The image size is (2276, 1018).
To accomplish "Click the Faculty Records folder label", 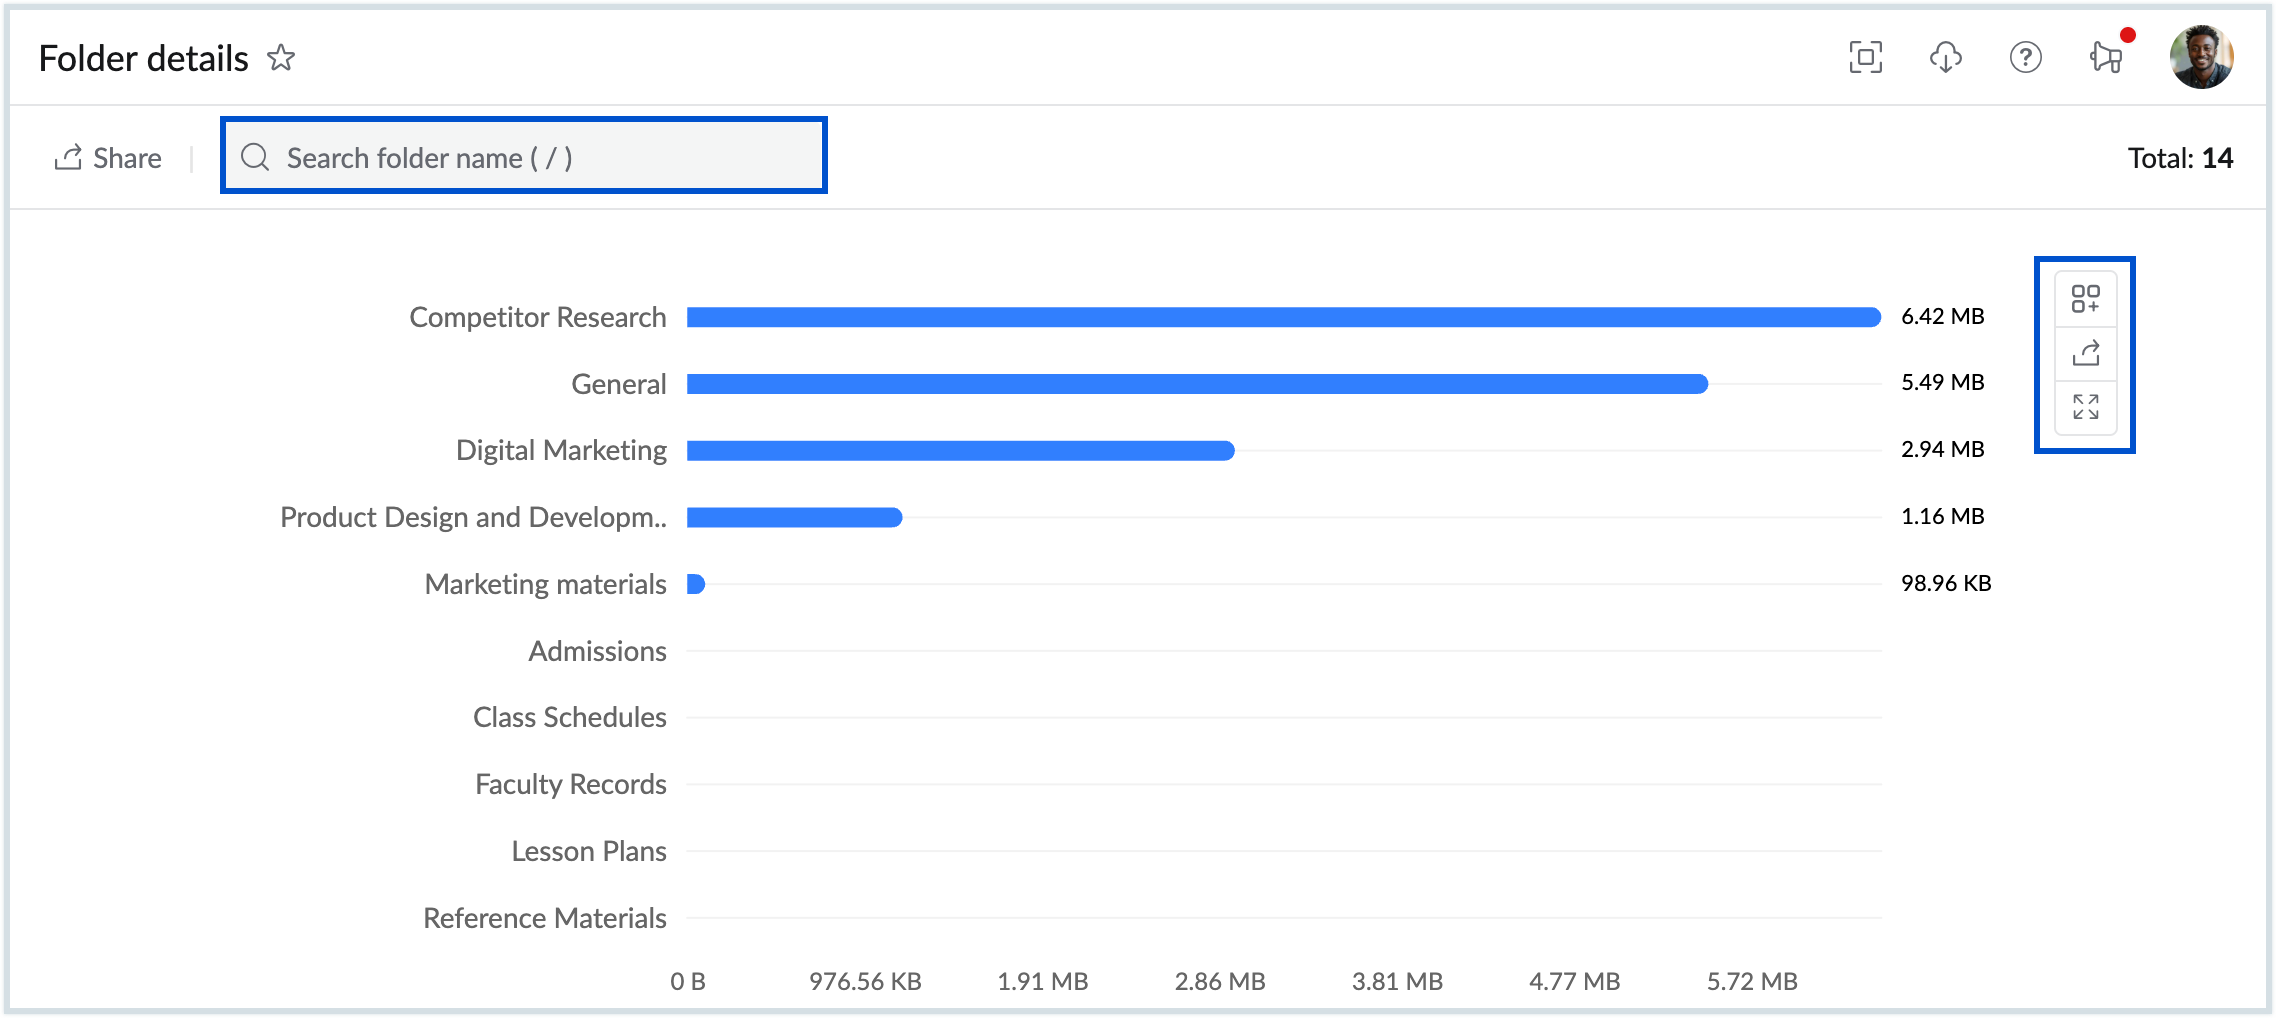I will 570,784.
